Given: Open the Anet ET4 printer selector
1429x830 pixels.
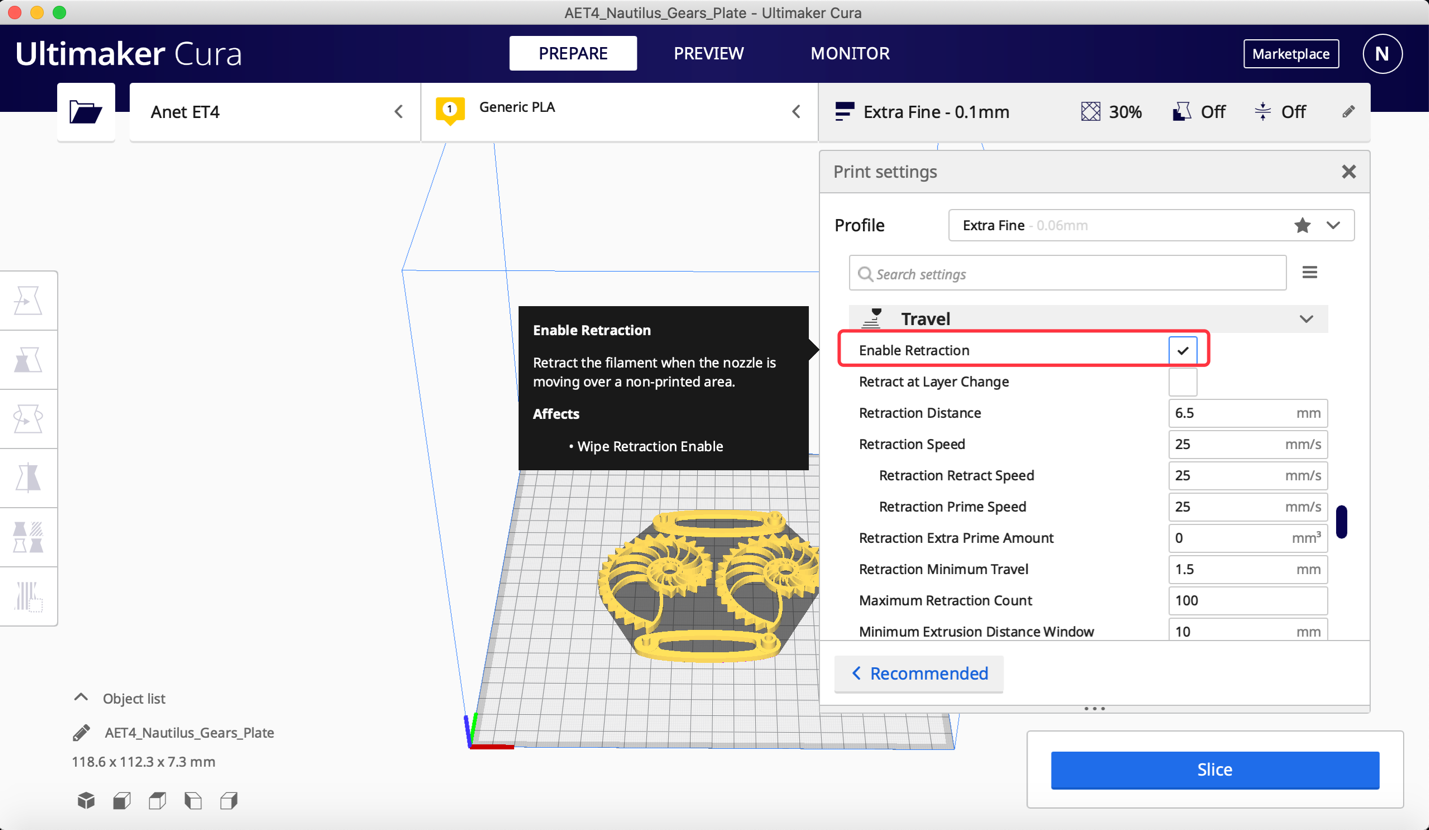Looking at the screenshot, I should click(x=275, y=112).
